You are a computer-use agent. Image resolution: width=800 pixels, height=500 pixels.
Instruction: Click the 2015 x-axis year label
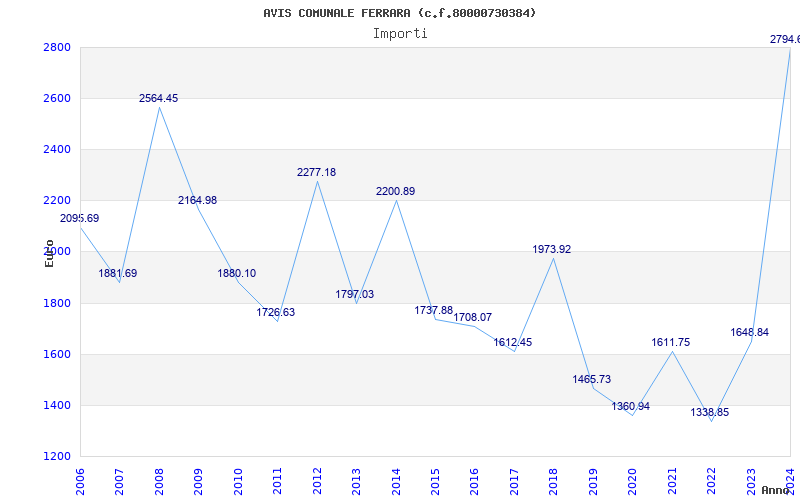tap(435, 482)
